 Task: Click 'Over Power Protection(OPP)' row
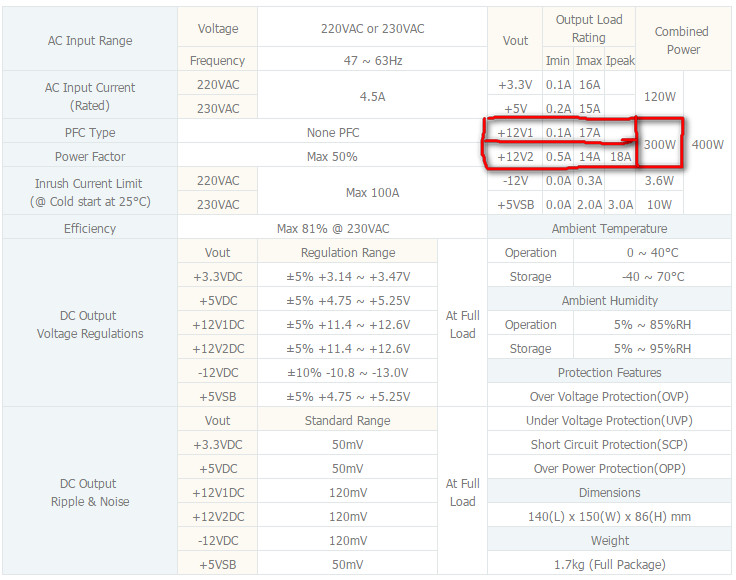click(609, 468)
